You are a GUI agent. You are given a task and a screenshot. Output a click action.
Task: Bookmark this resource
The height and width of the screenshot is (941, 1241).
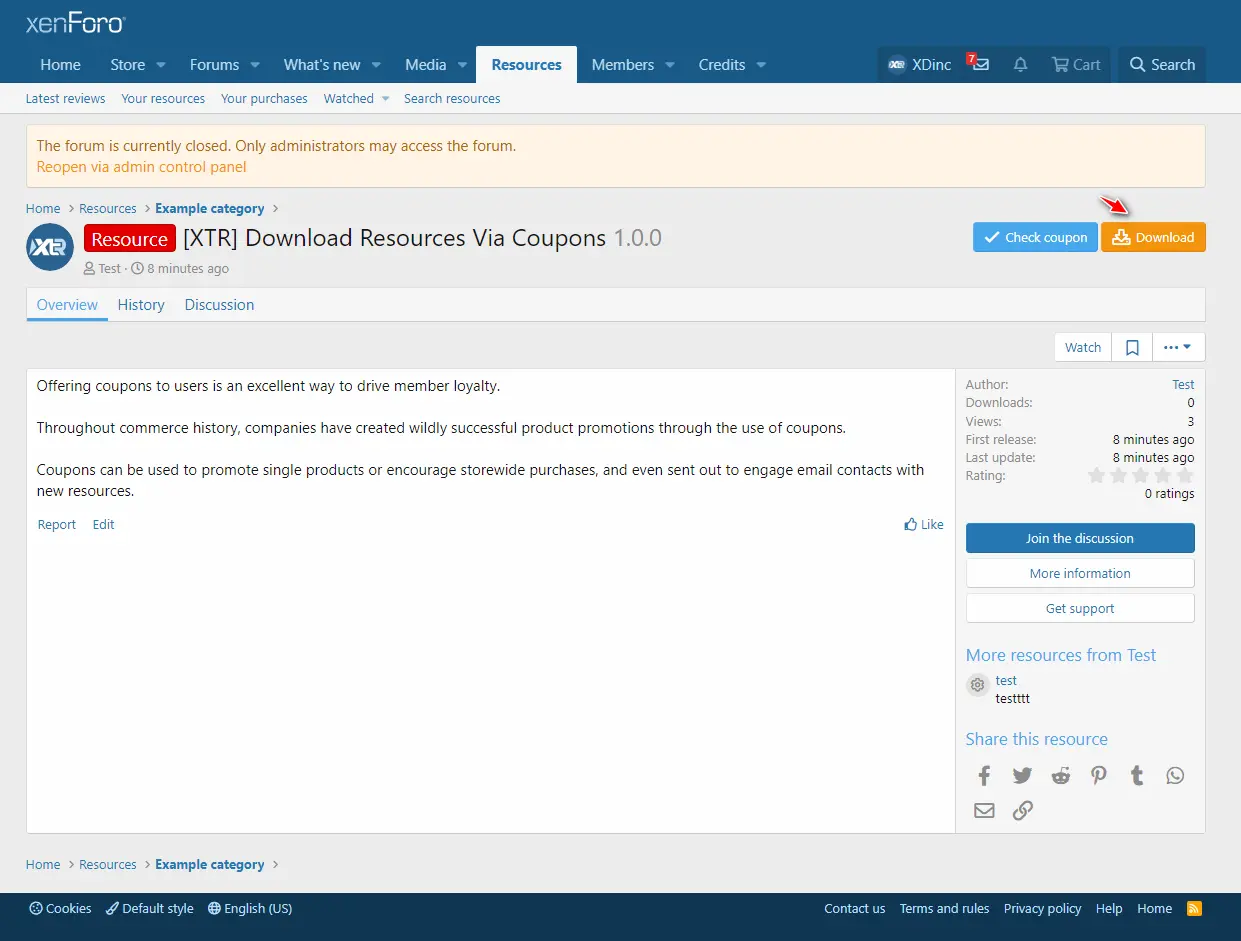point(1132,347)
